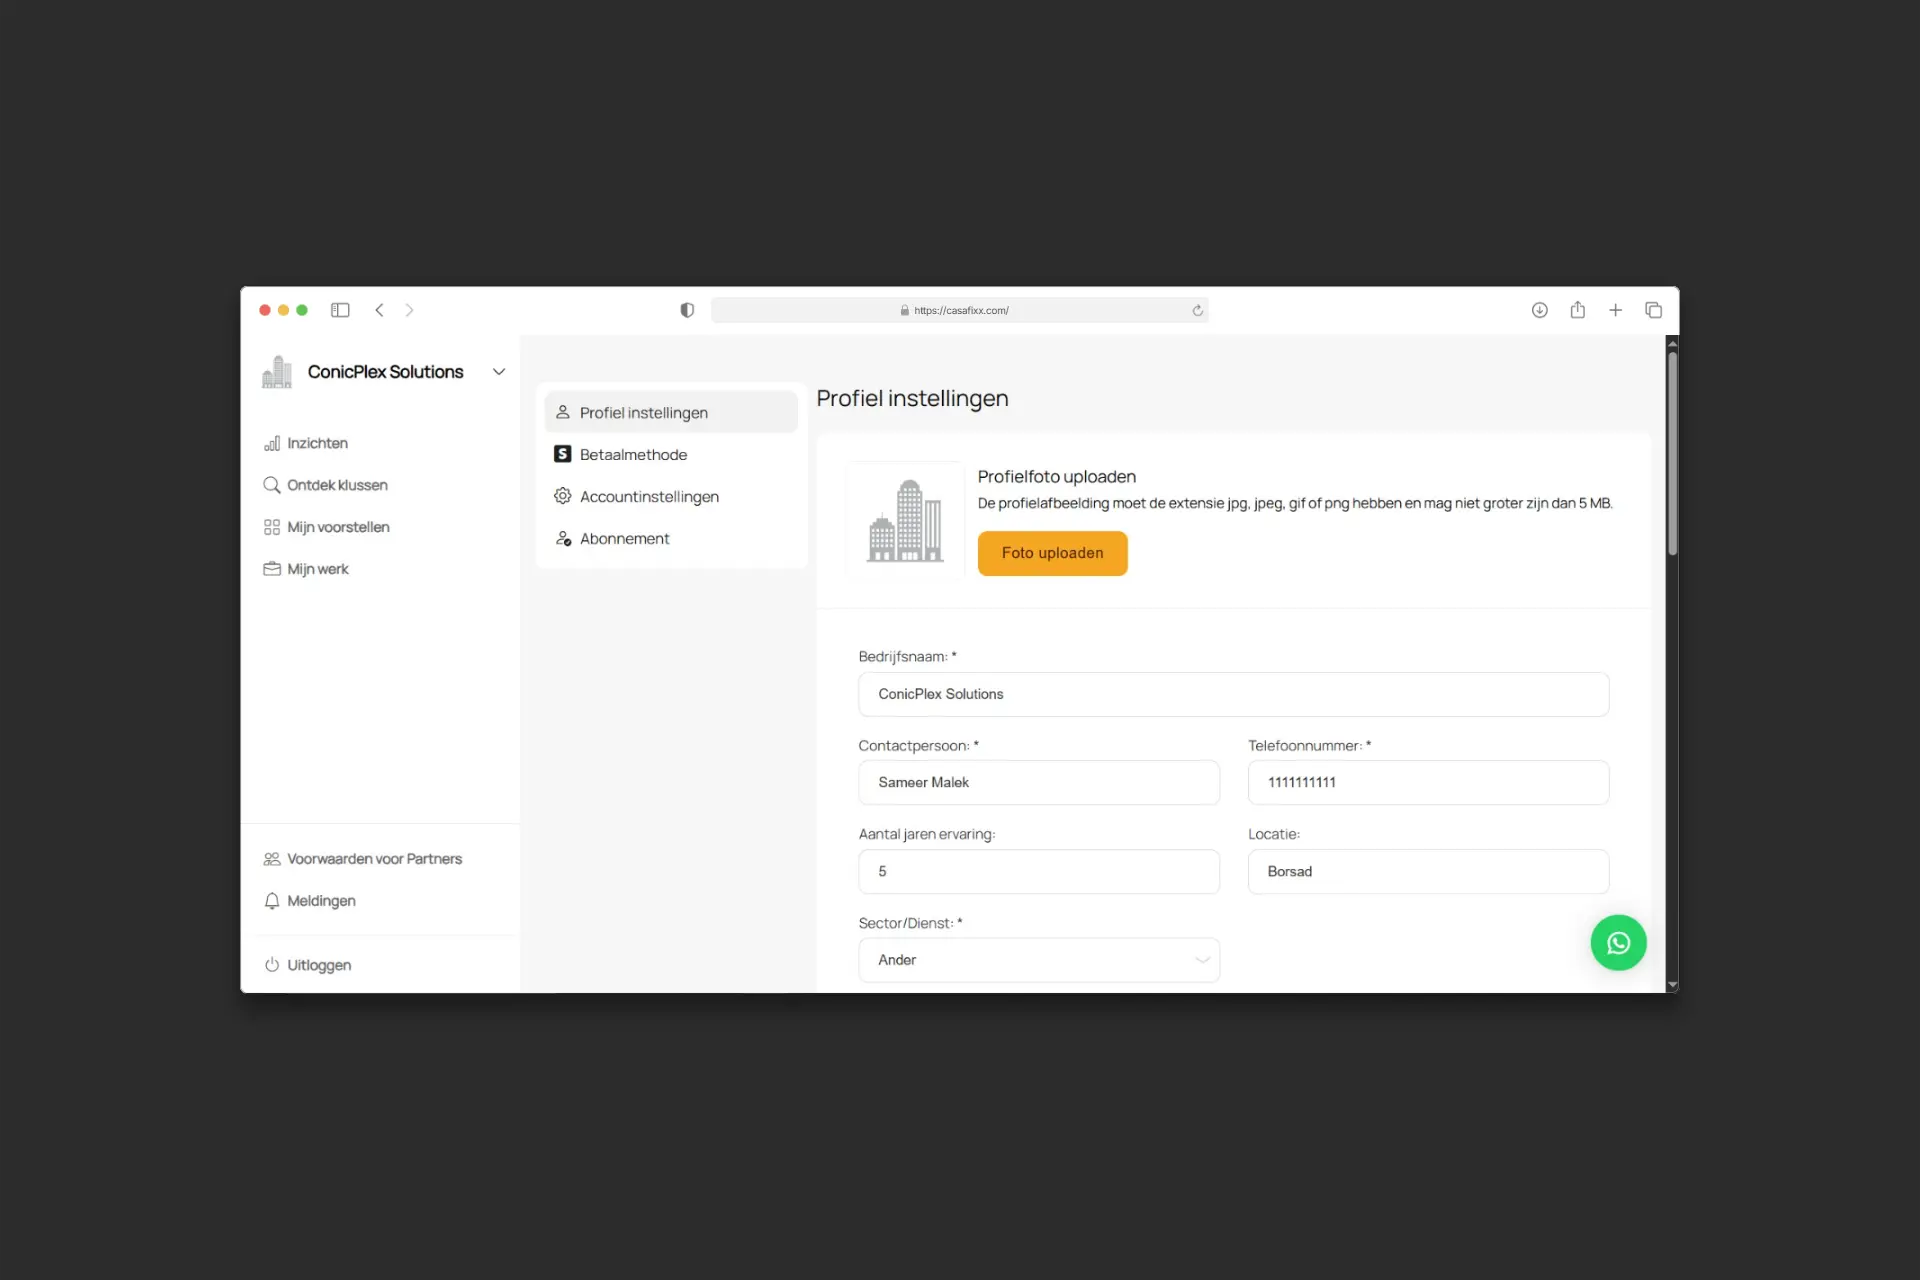The height and width of the screenshot is (1280, 1920).
Task: Open a new tab with plus icon
Action: [1615, 310]
